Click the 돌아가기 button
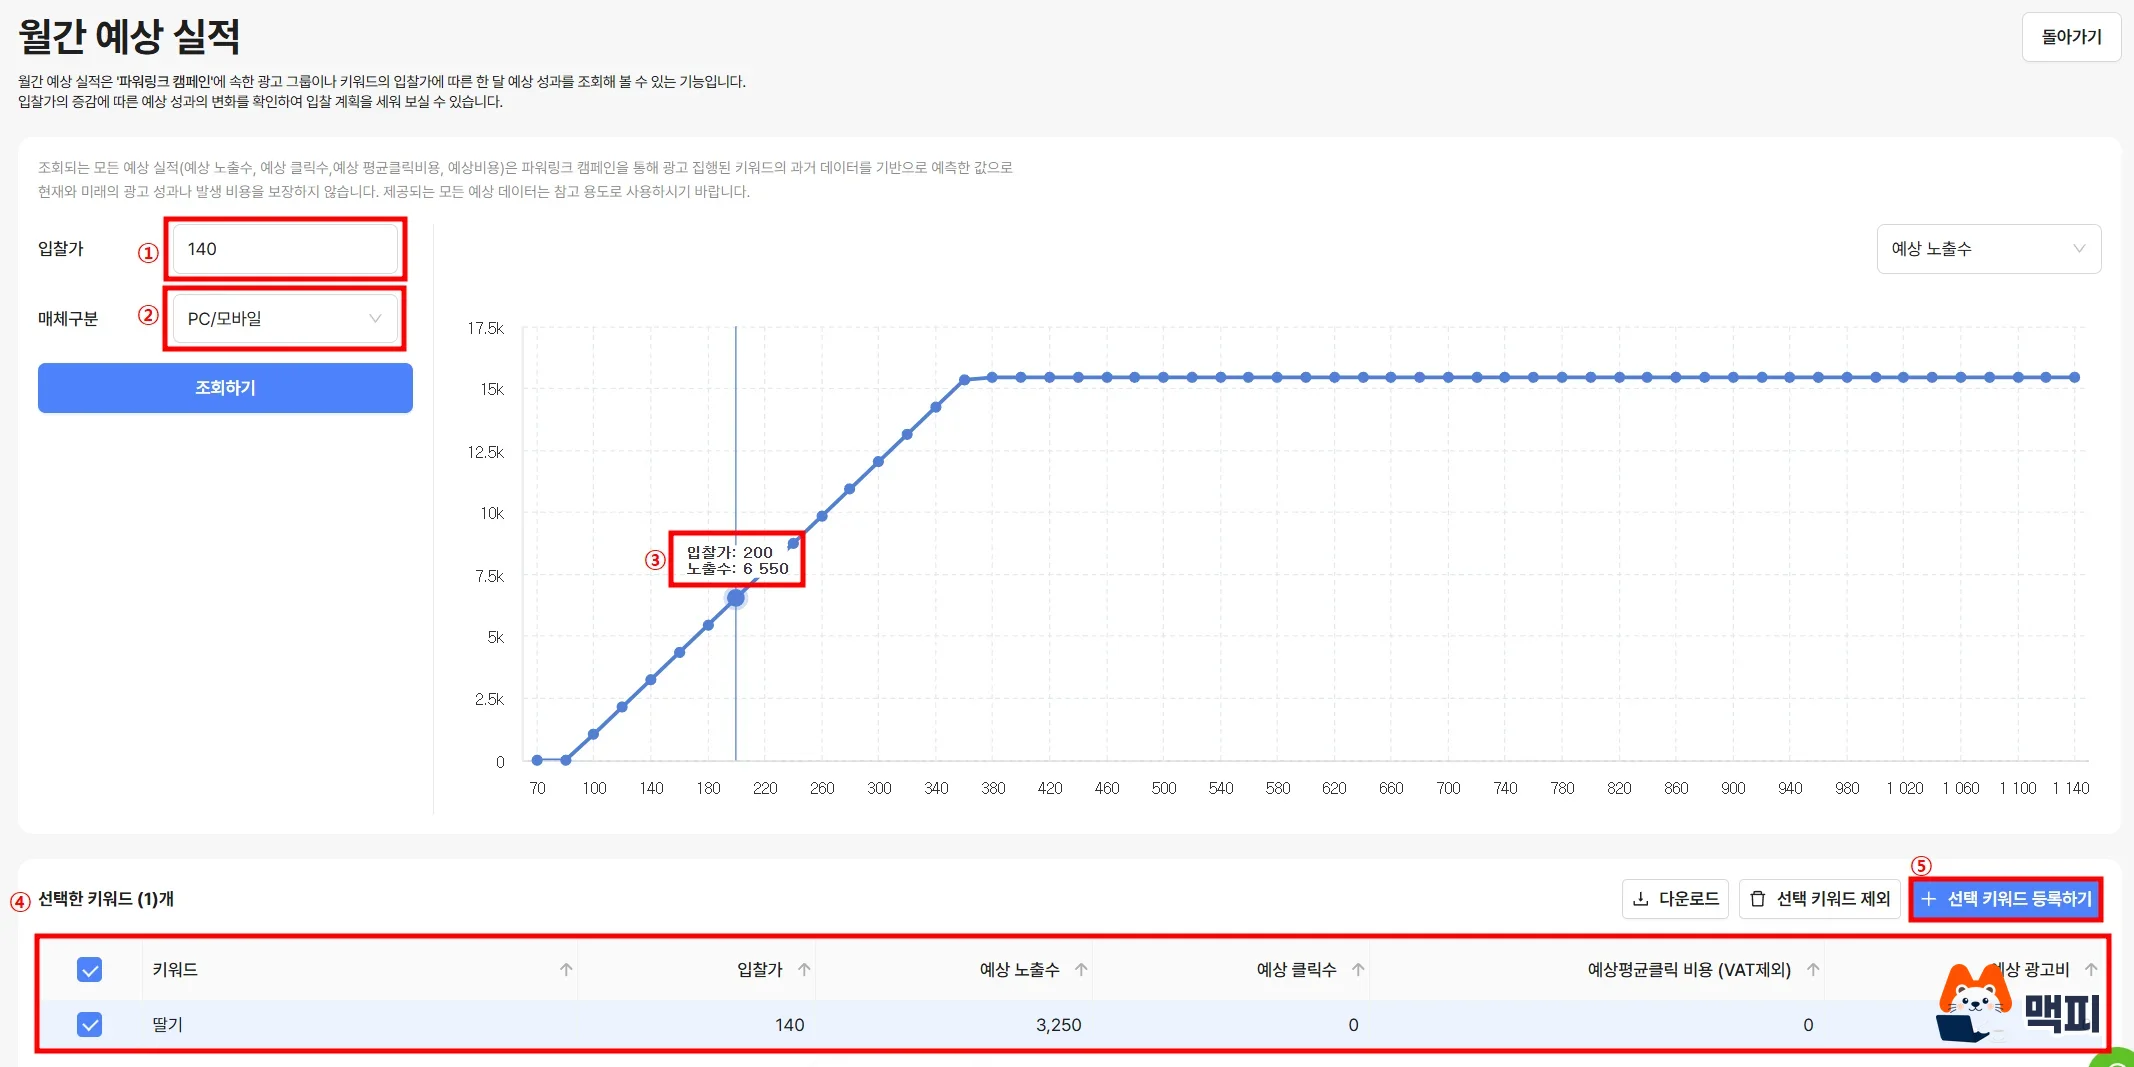 [2071, 37]
